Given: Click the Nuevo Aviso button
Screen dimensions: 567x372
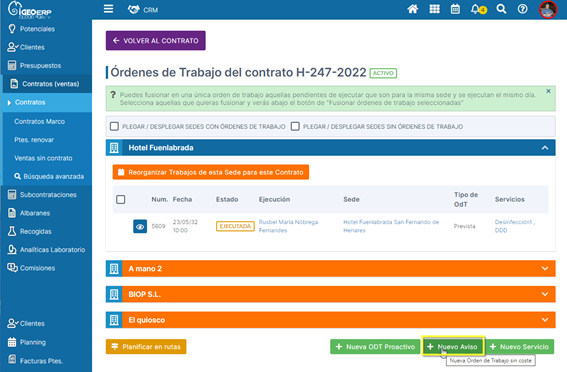Looking at the screenshot, I should point(453,347).
